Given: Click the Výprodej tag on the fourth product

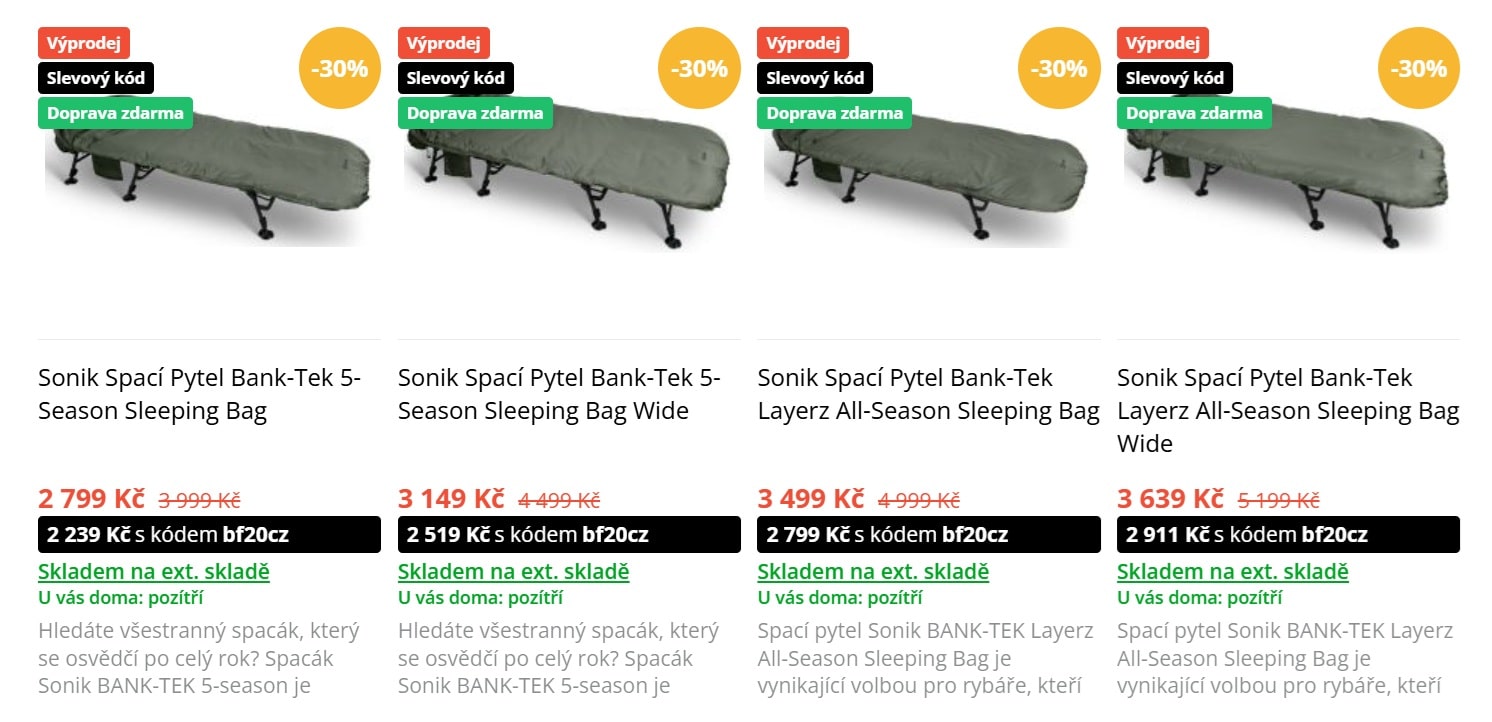Looking at the screenshot, I should tap(1162, 43).
